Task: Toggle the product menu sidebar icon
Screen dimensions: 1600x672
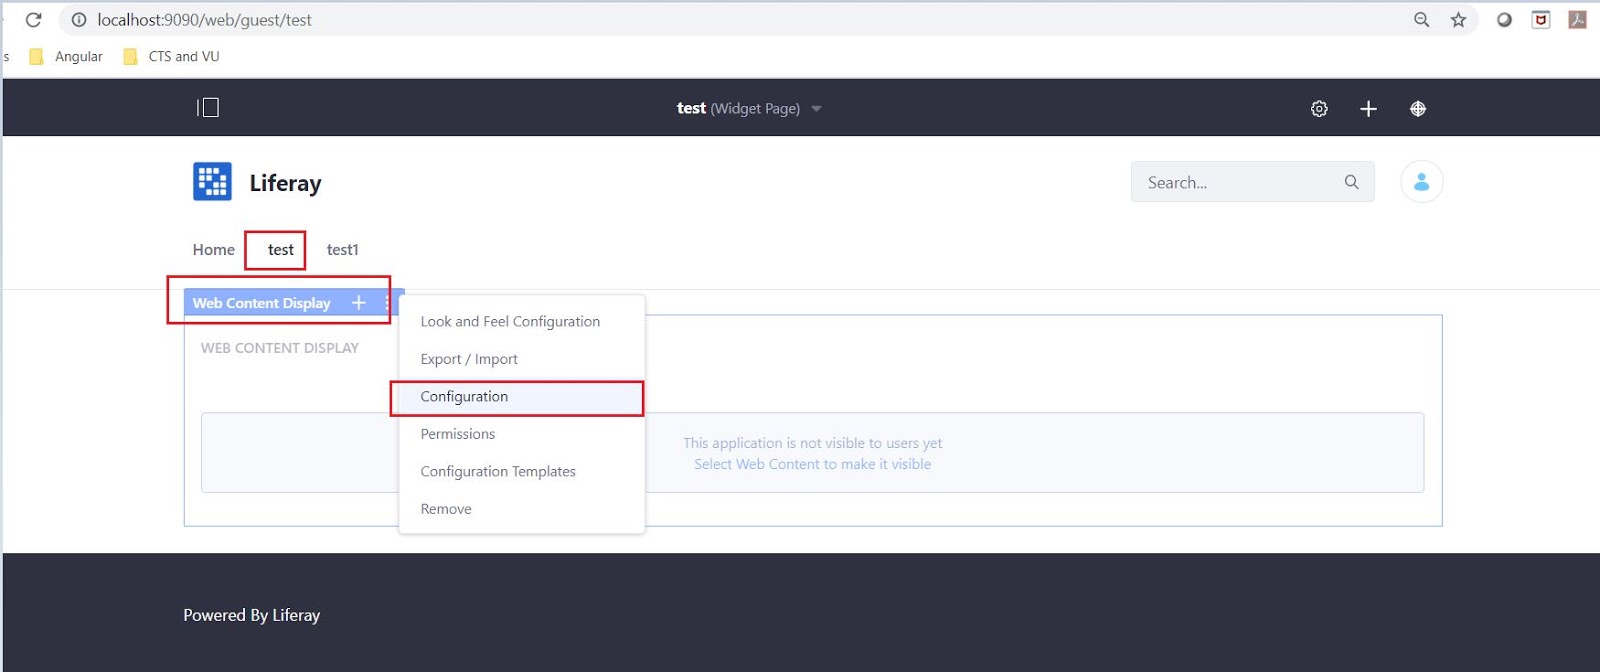Action: pyautogui.click(x=208, y=108)
